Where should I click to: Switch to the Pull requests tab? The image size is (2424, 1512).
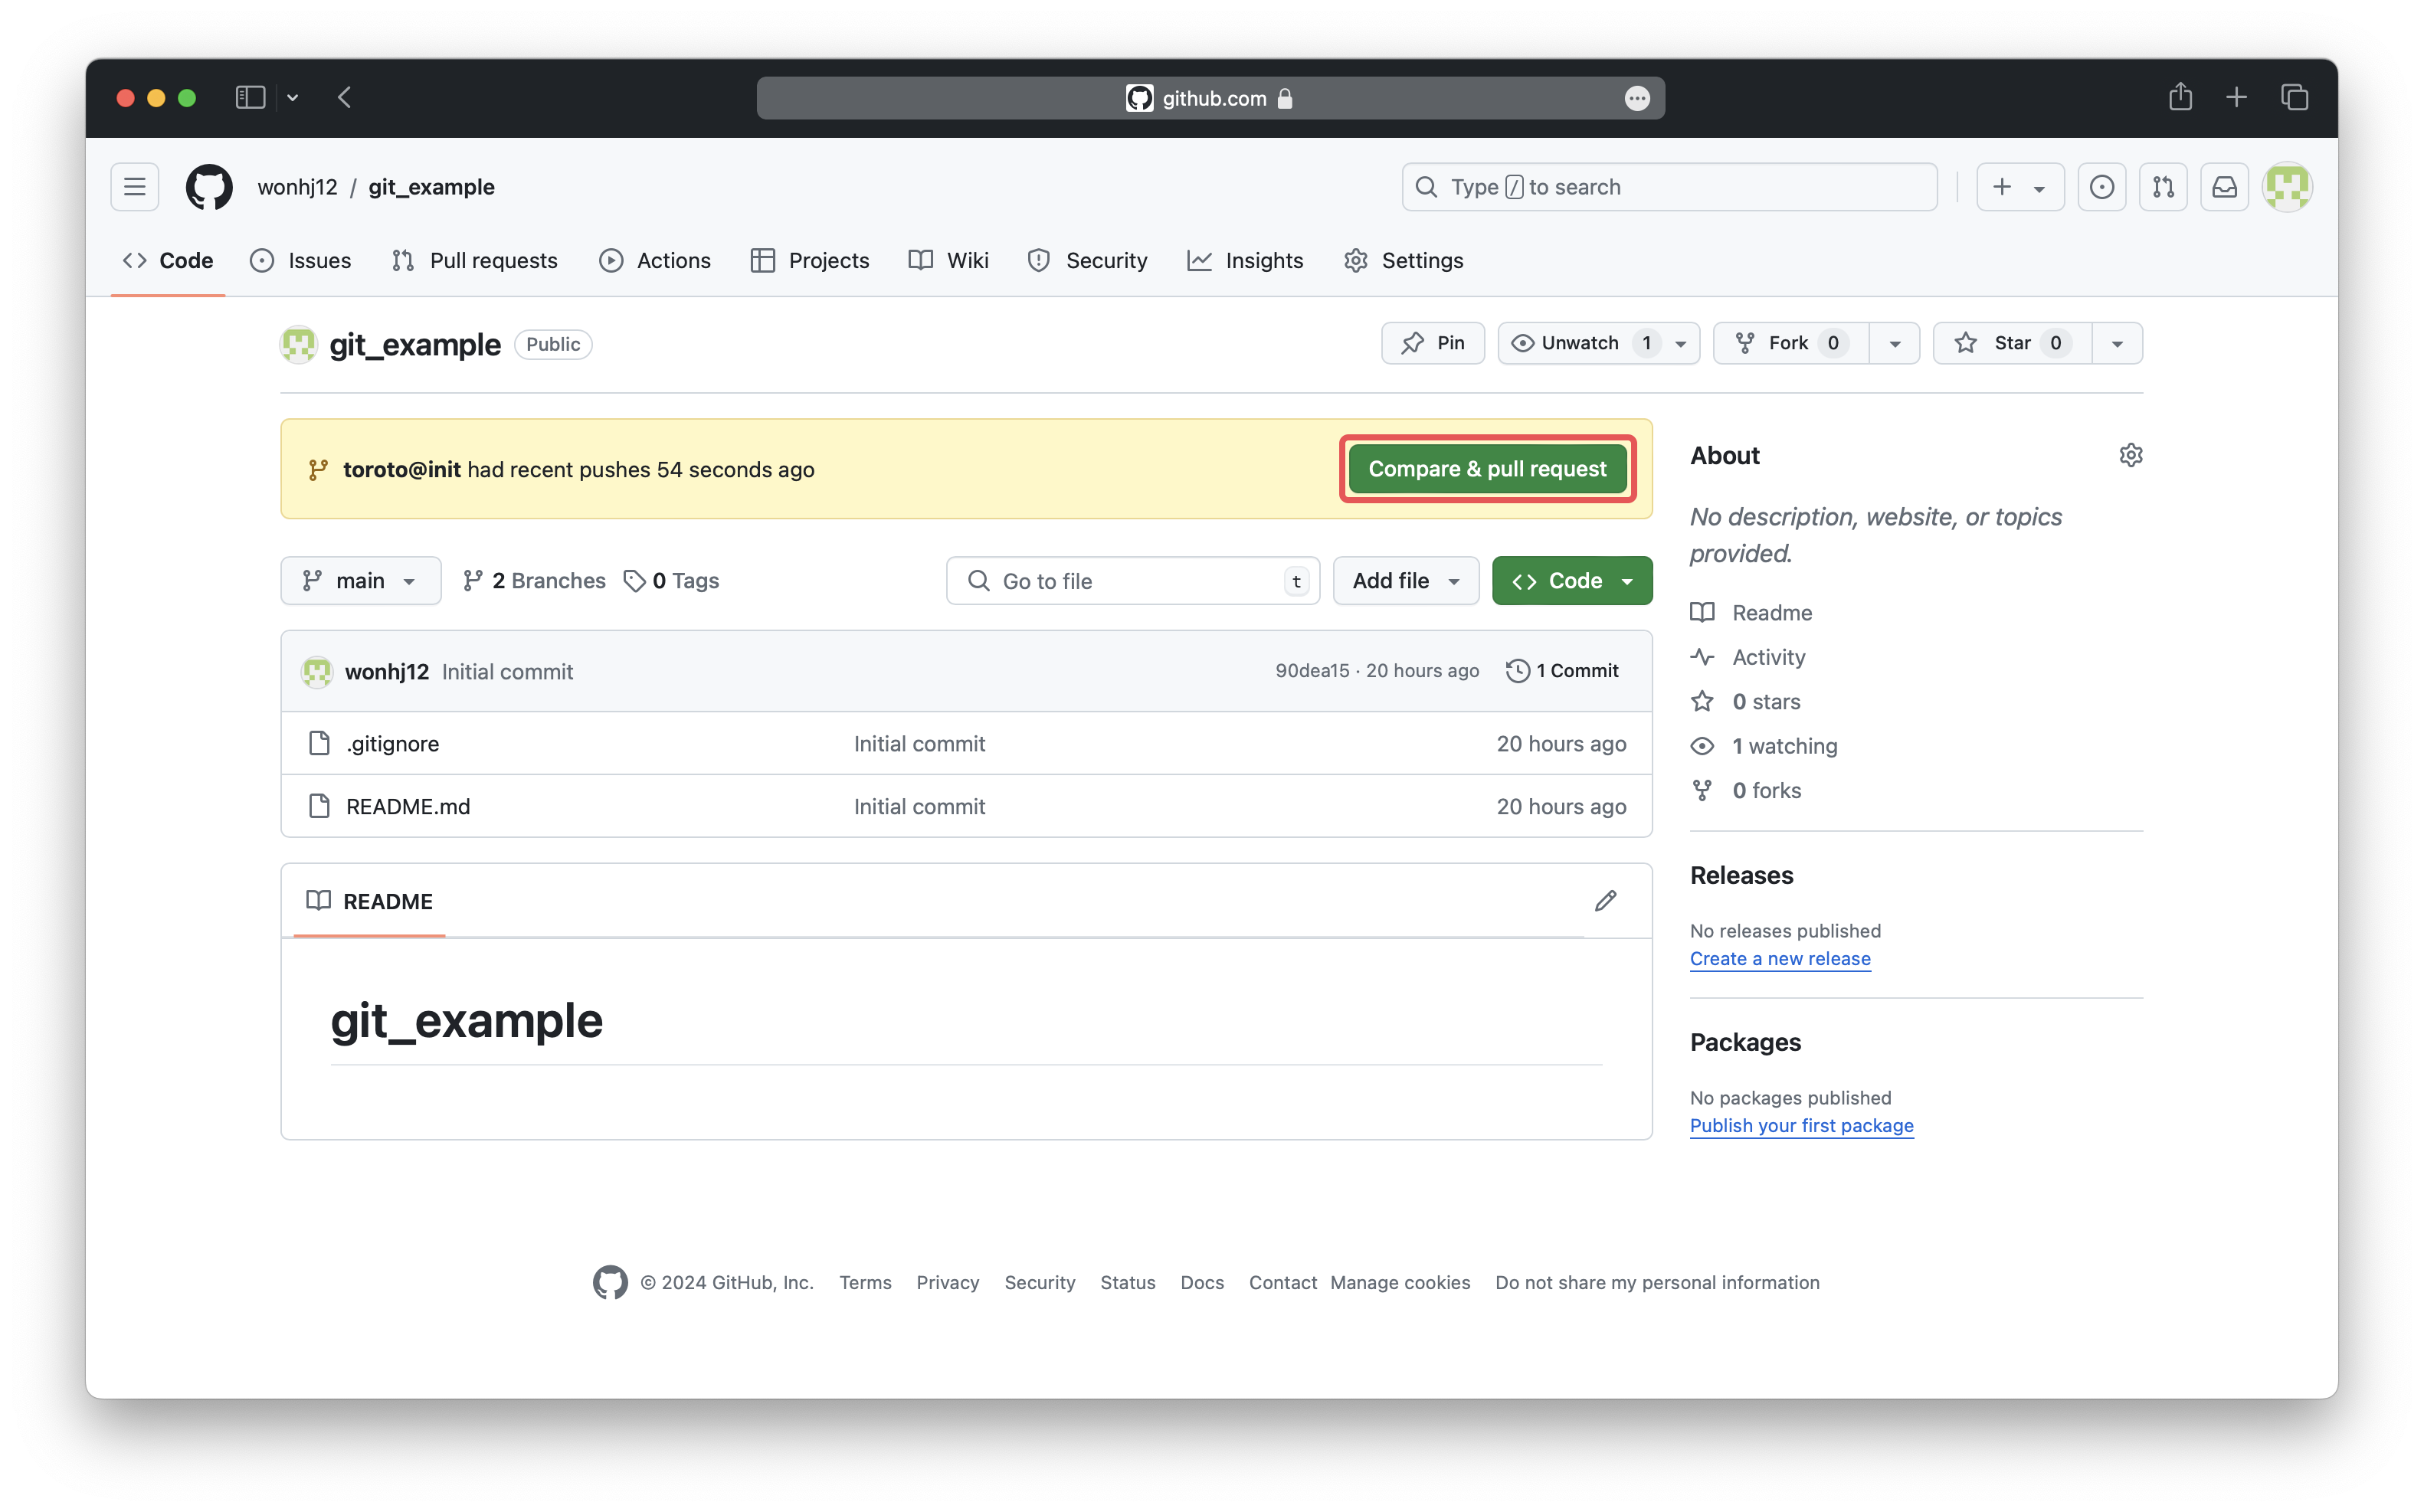(475, 261)
